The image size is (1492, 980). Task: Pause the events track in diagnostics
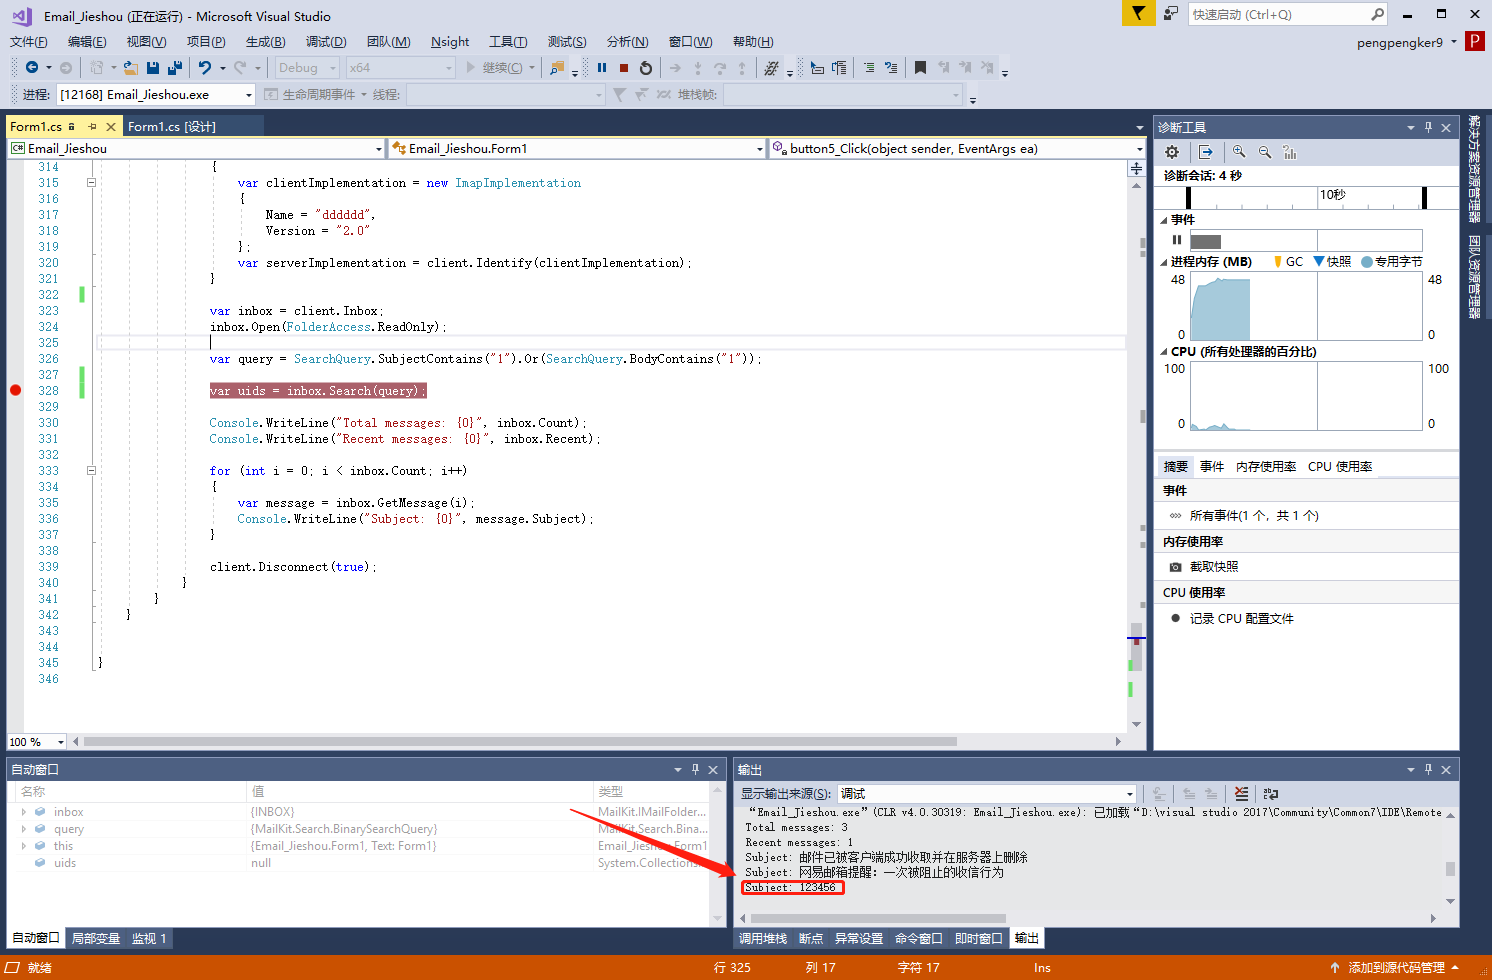pos(1177,240)
